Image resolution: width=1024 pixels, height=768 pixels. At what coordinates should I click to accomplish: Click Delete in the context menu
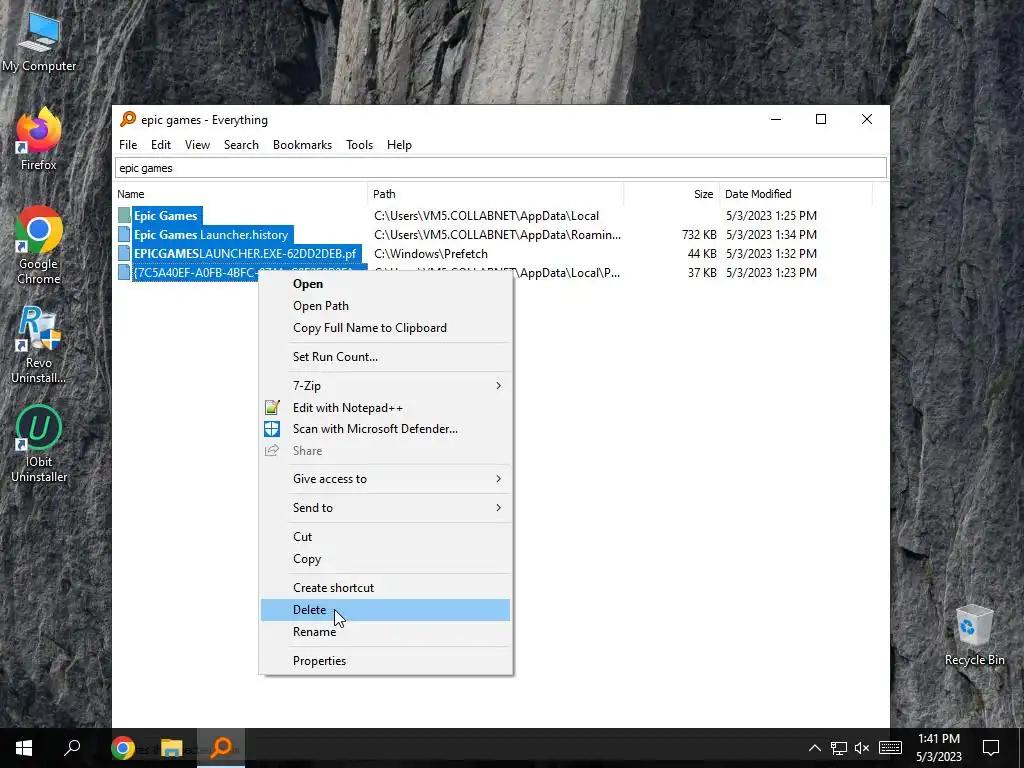pyautogui.click(x=385, y=609)
